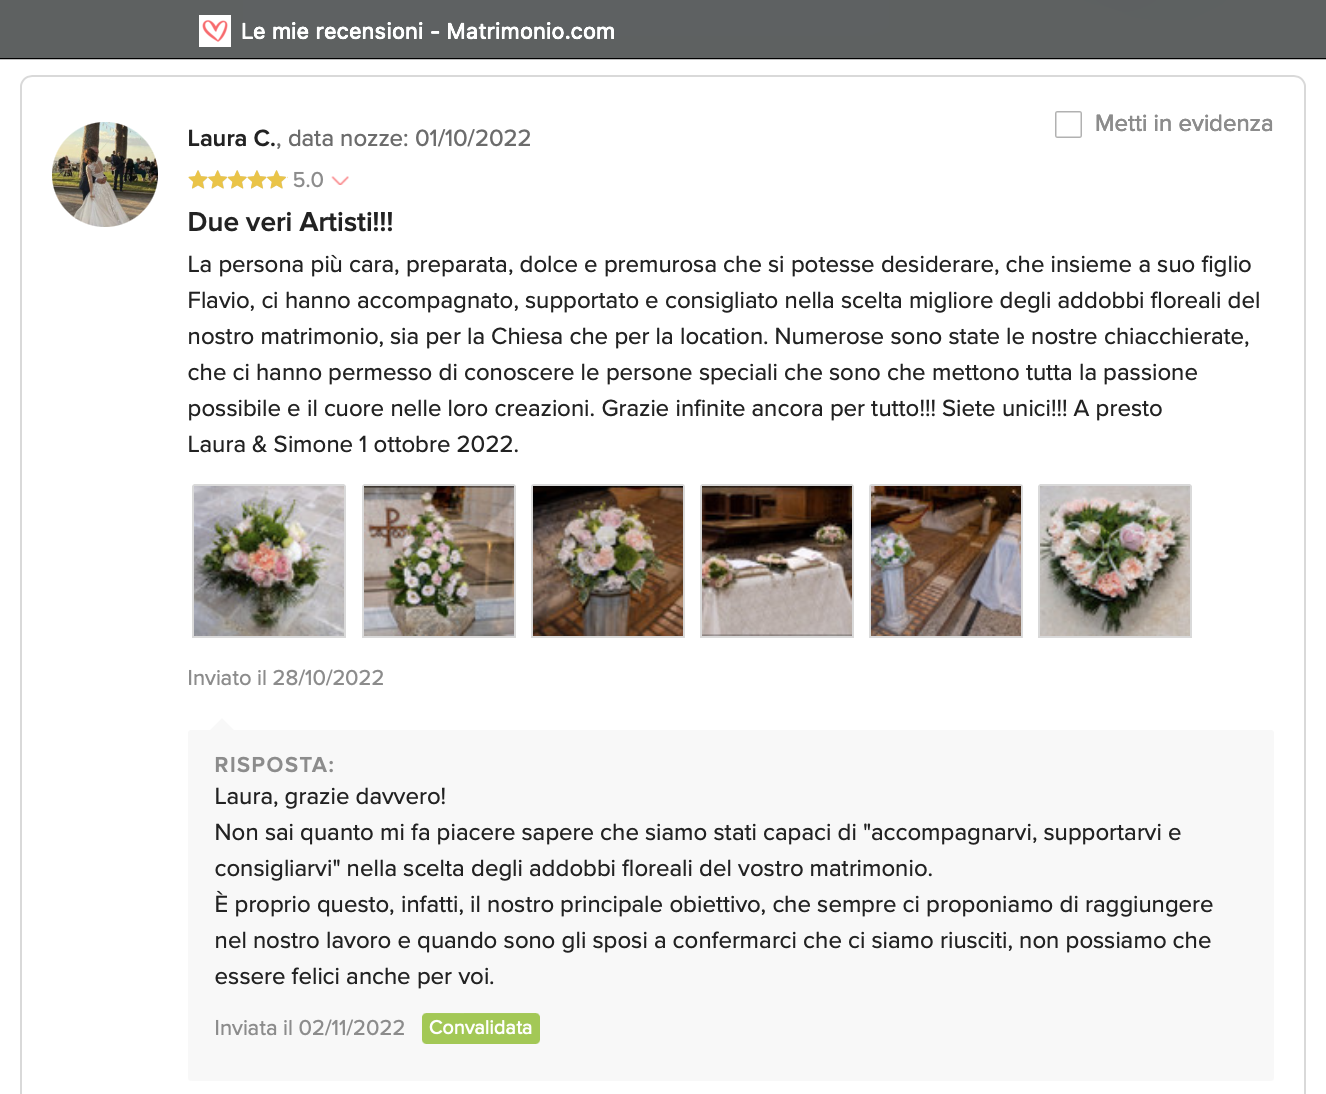Click the 'Metti in evidenza' label
This screenshot has width=1326, height=1094.
tap(1183, 123)
